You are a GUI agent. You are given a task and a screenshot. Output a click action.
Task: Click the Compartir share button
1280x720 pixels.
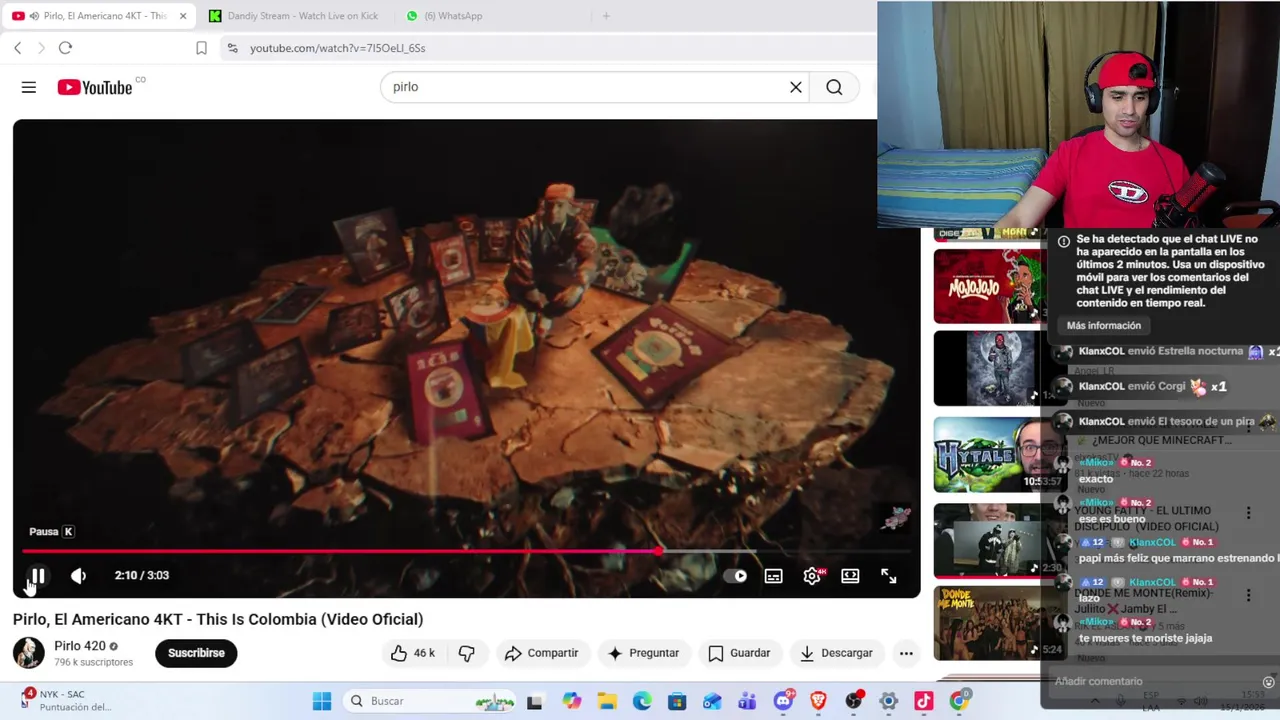click(541, 653)
